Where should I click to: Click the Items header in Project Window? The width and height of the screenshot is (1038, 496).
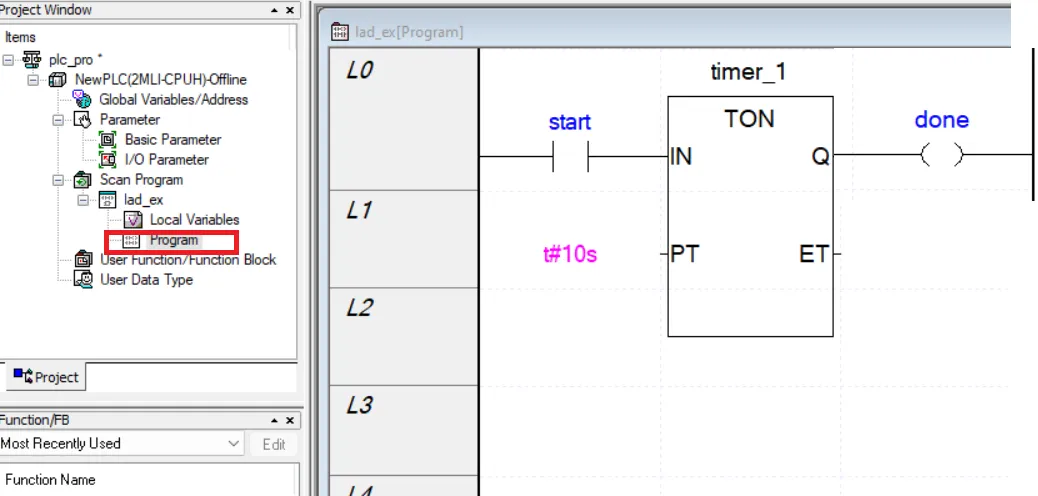[21, 37]
